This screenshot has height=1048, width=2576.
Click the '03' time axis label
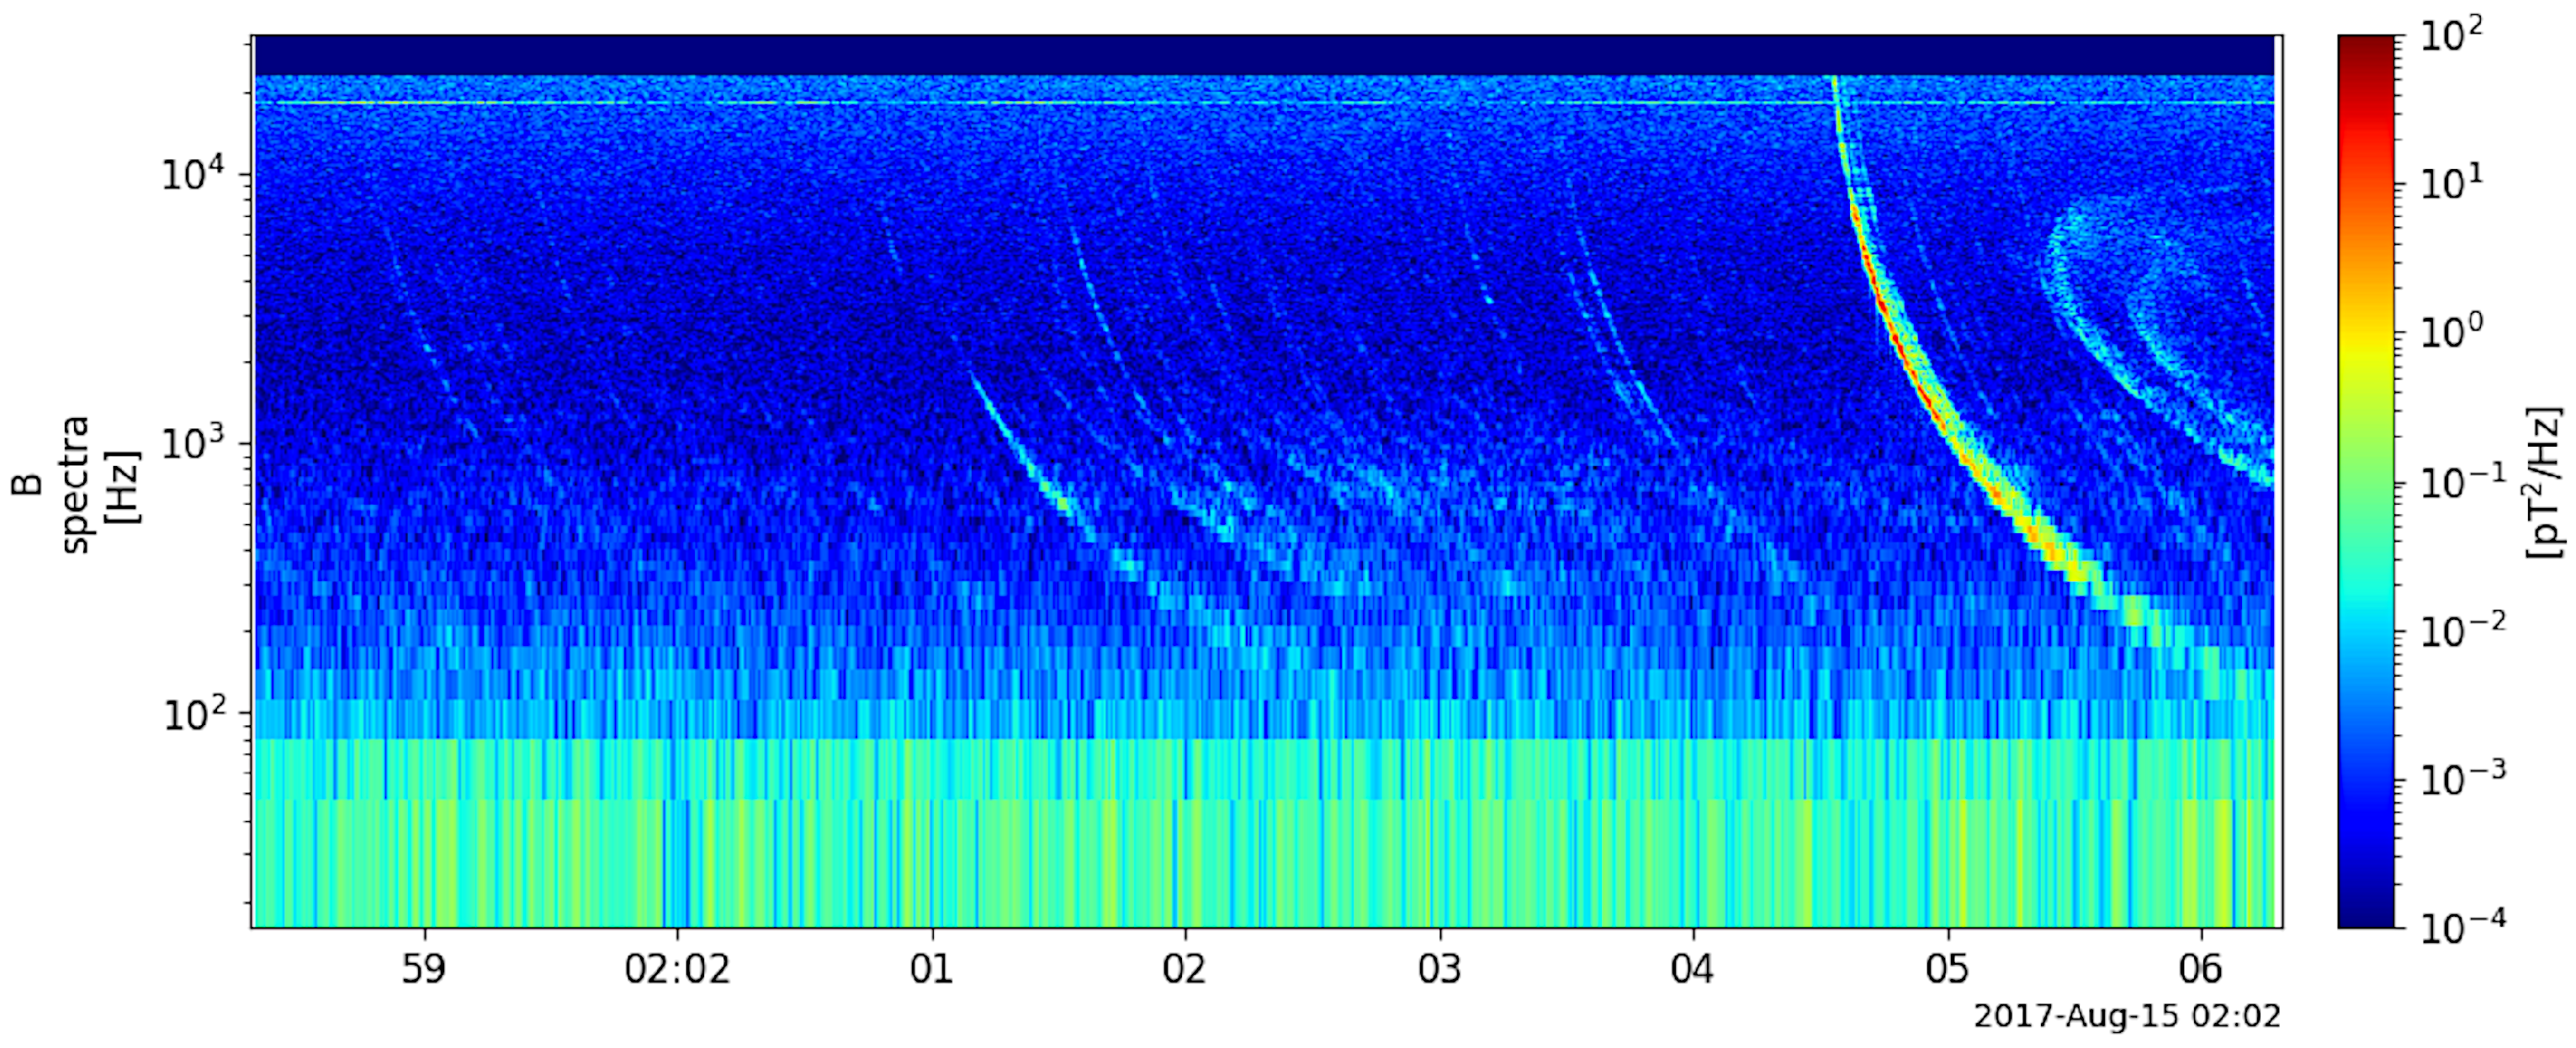pos(1440,969)
